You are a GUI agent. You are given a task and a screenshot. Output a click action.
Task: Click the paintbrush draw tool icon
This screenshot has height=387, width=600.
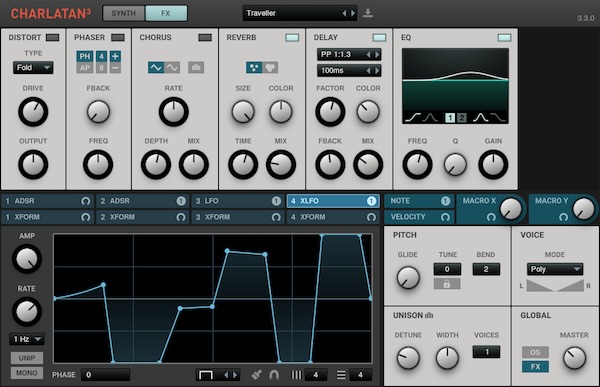[x=257, y=375]
